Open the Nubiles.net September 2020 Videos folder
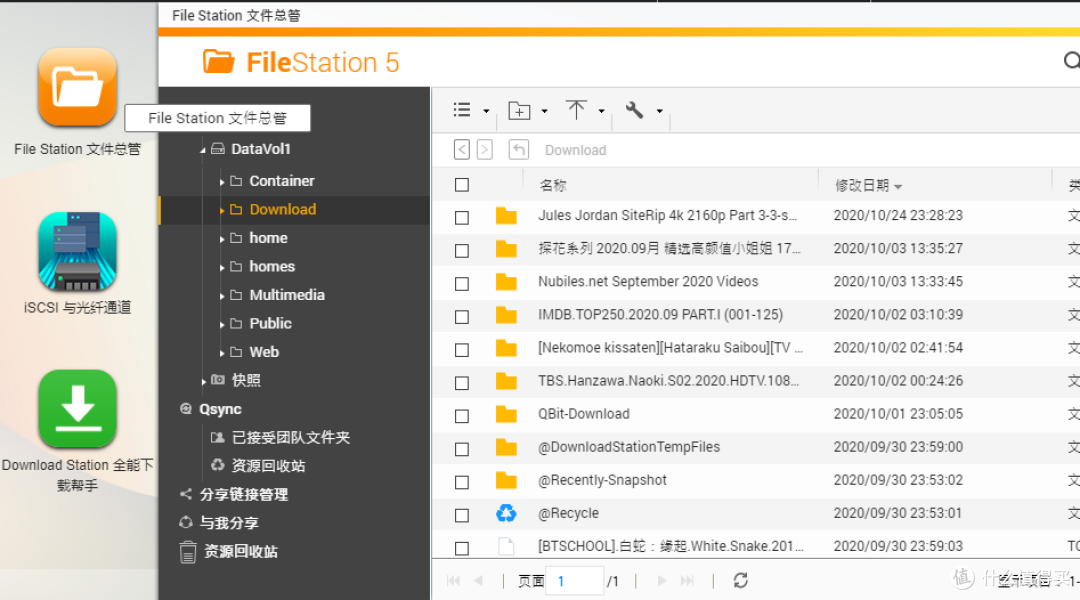Viewport: 1080px width, 600px height. (647, 282)
